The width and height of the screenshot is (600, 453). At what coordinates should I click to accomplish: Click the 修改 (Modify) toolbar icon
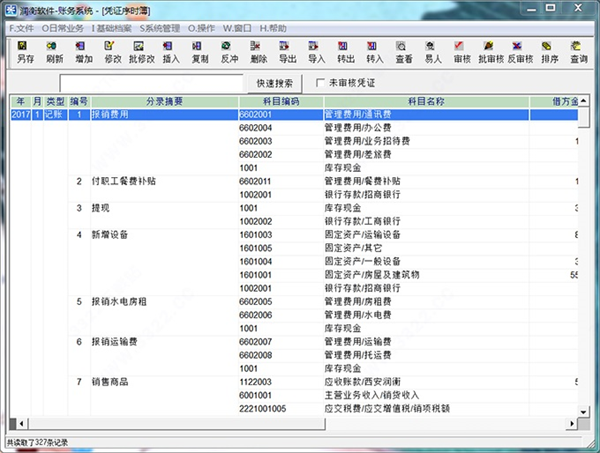point(112,52)
